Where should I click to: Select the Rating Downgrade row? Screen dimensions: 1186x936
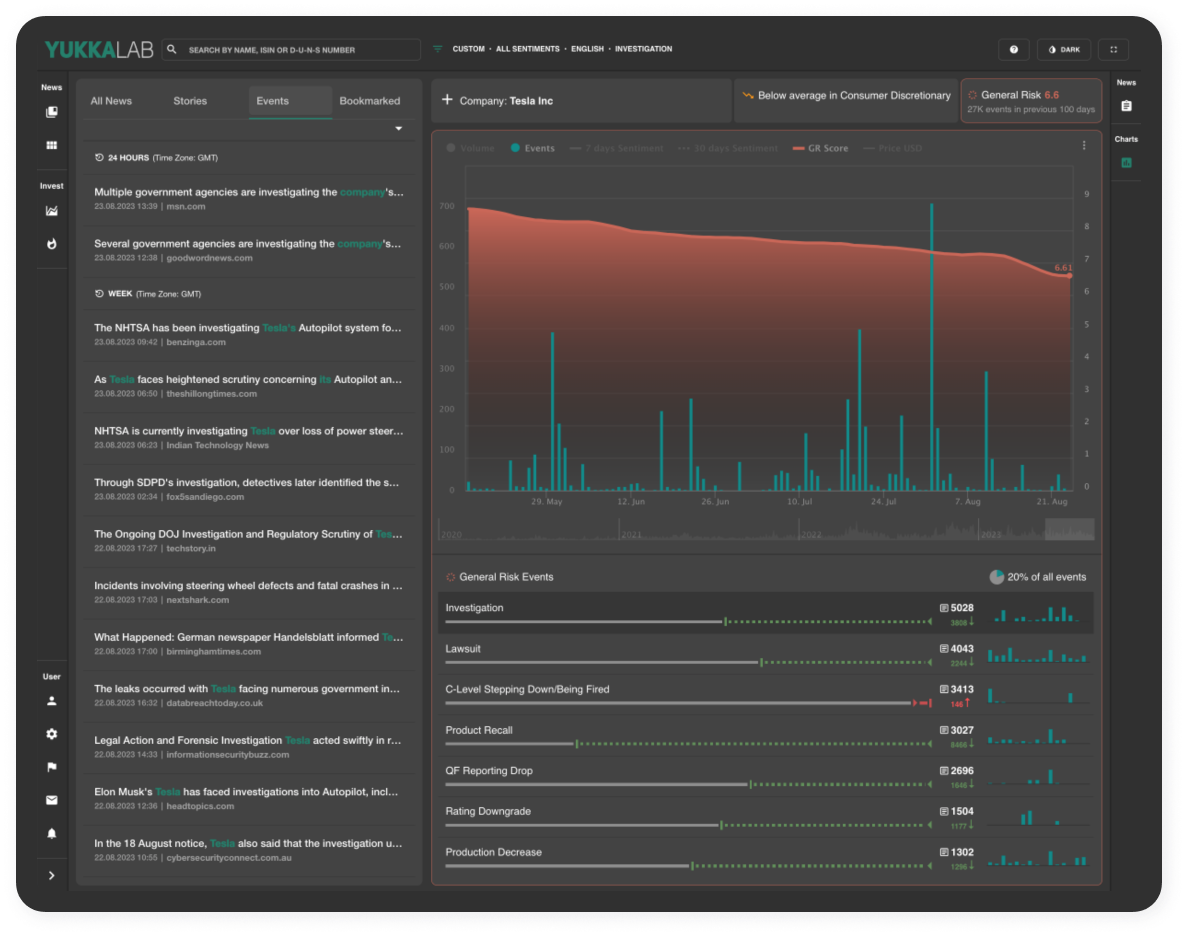[x=765, y=818]
